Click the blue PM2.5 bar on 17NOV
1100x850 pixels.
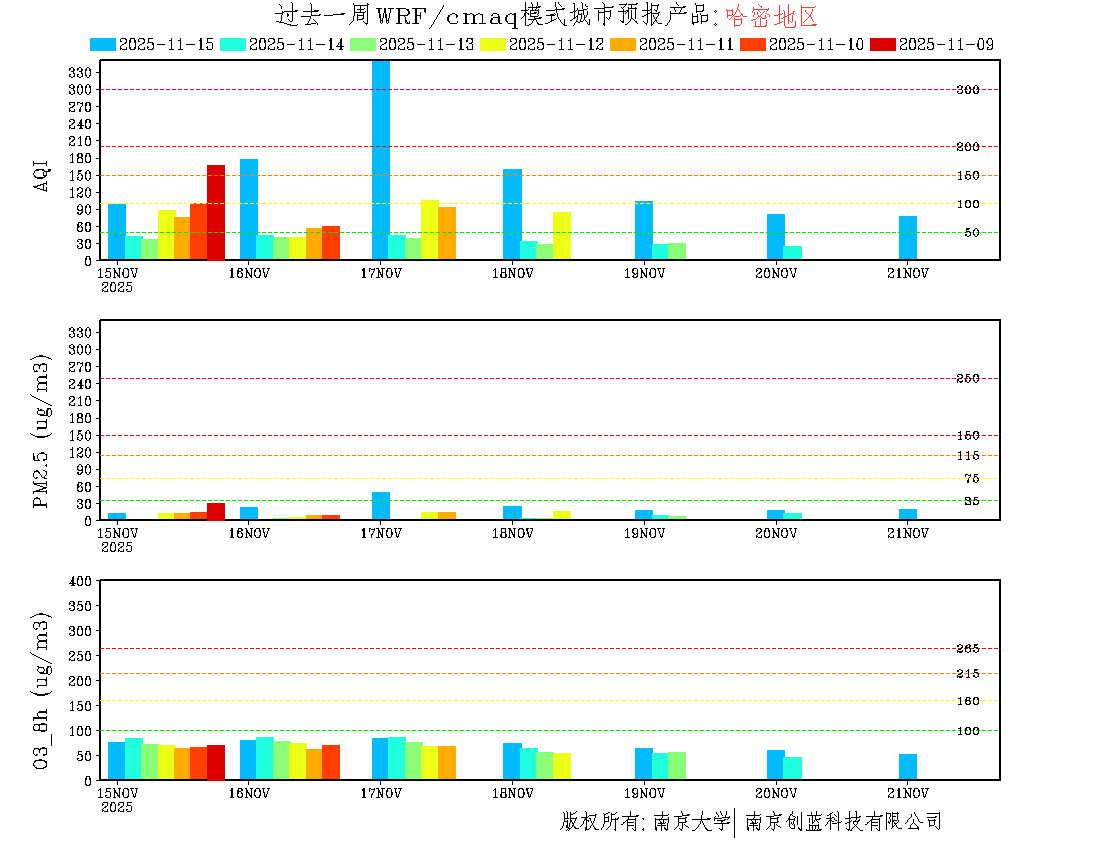click(x=381, y=506)
